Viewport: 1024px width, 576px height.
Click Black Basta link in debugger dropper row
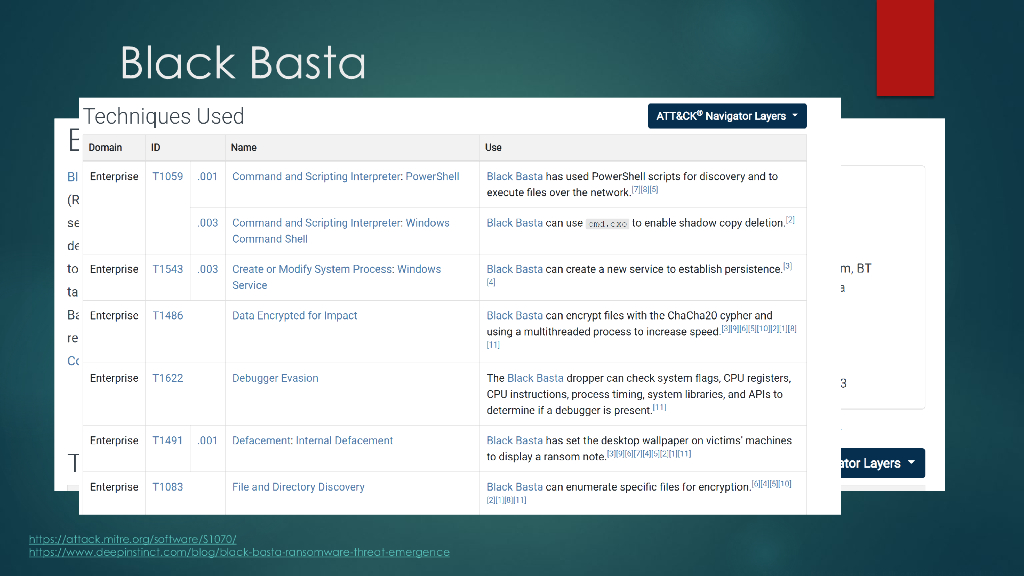pos(535,378)
